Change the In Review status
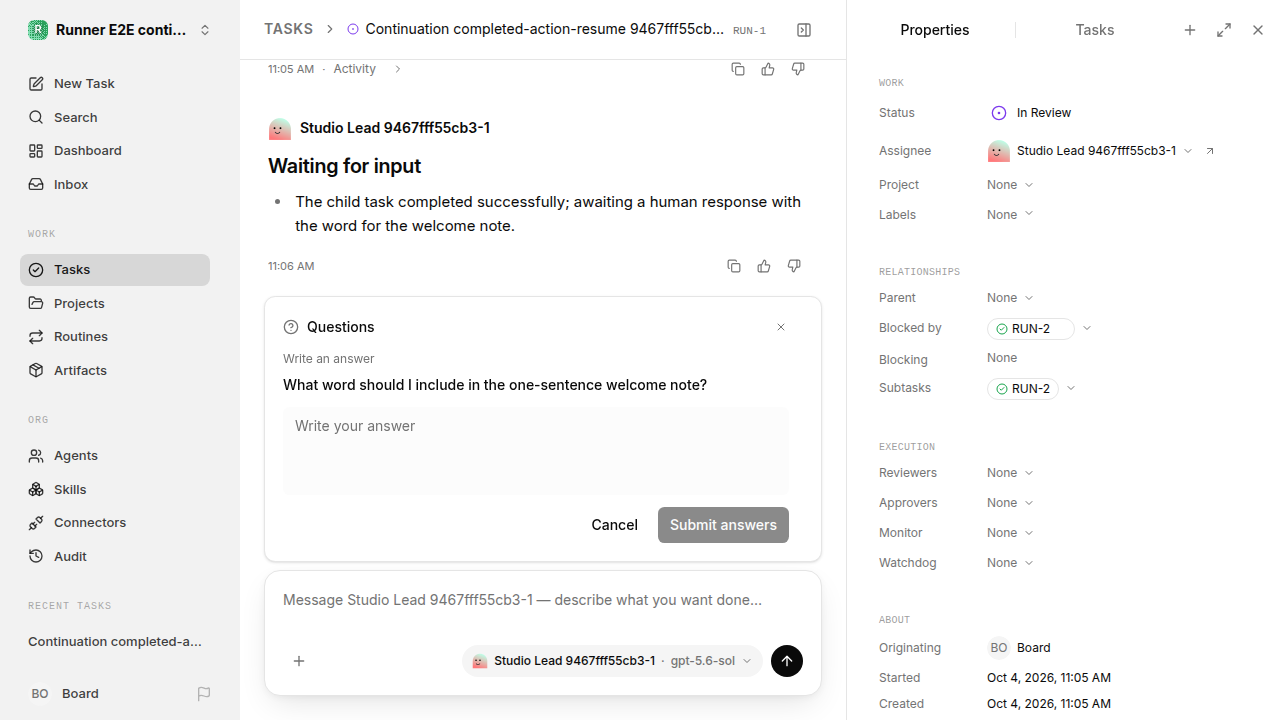The image size is (1280, 720). click(1031, 113)
